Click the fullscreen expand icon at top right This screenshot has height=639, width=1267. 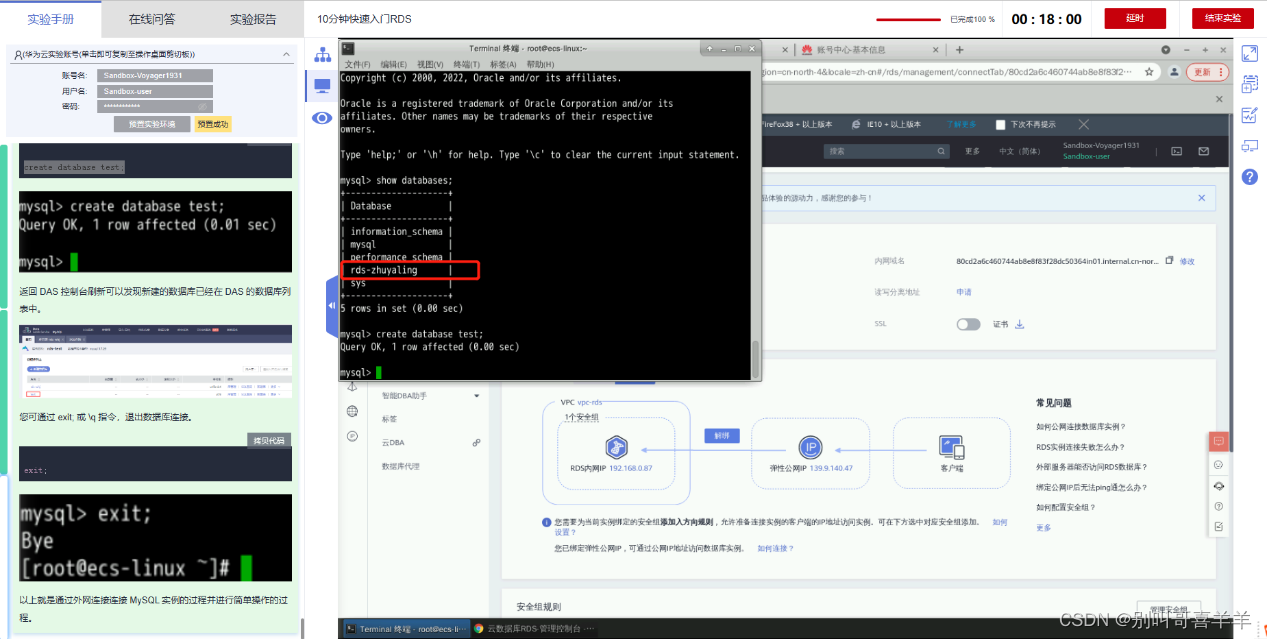coord(1249,53)
